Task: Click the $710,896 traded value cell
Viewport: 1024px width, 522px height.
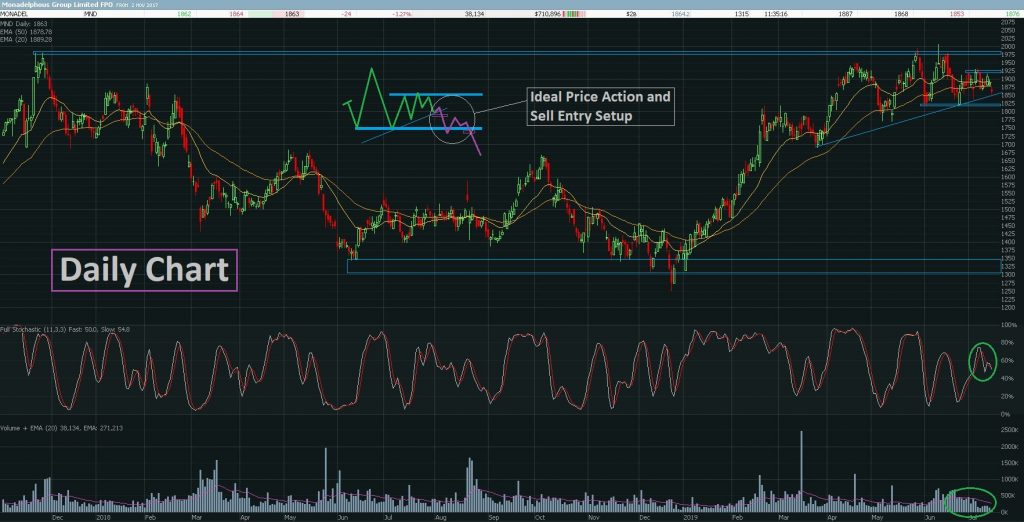Action: pyautogui.click(x=548, y=14)
